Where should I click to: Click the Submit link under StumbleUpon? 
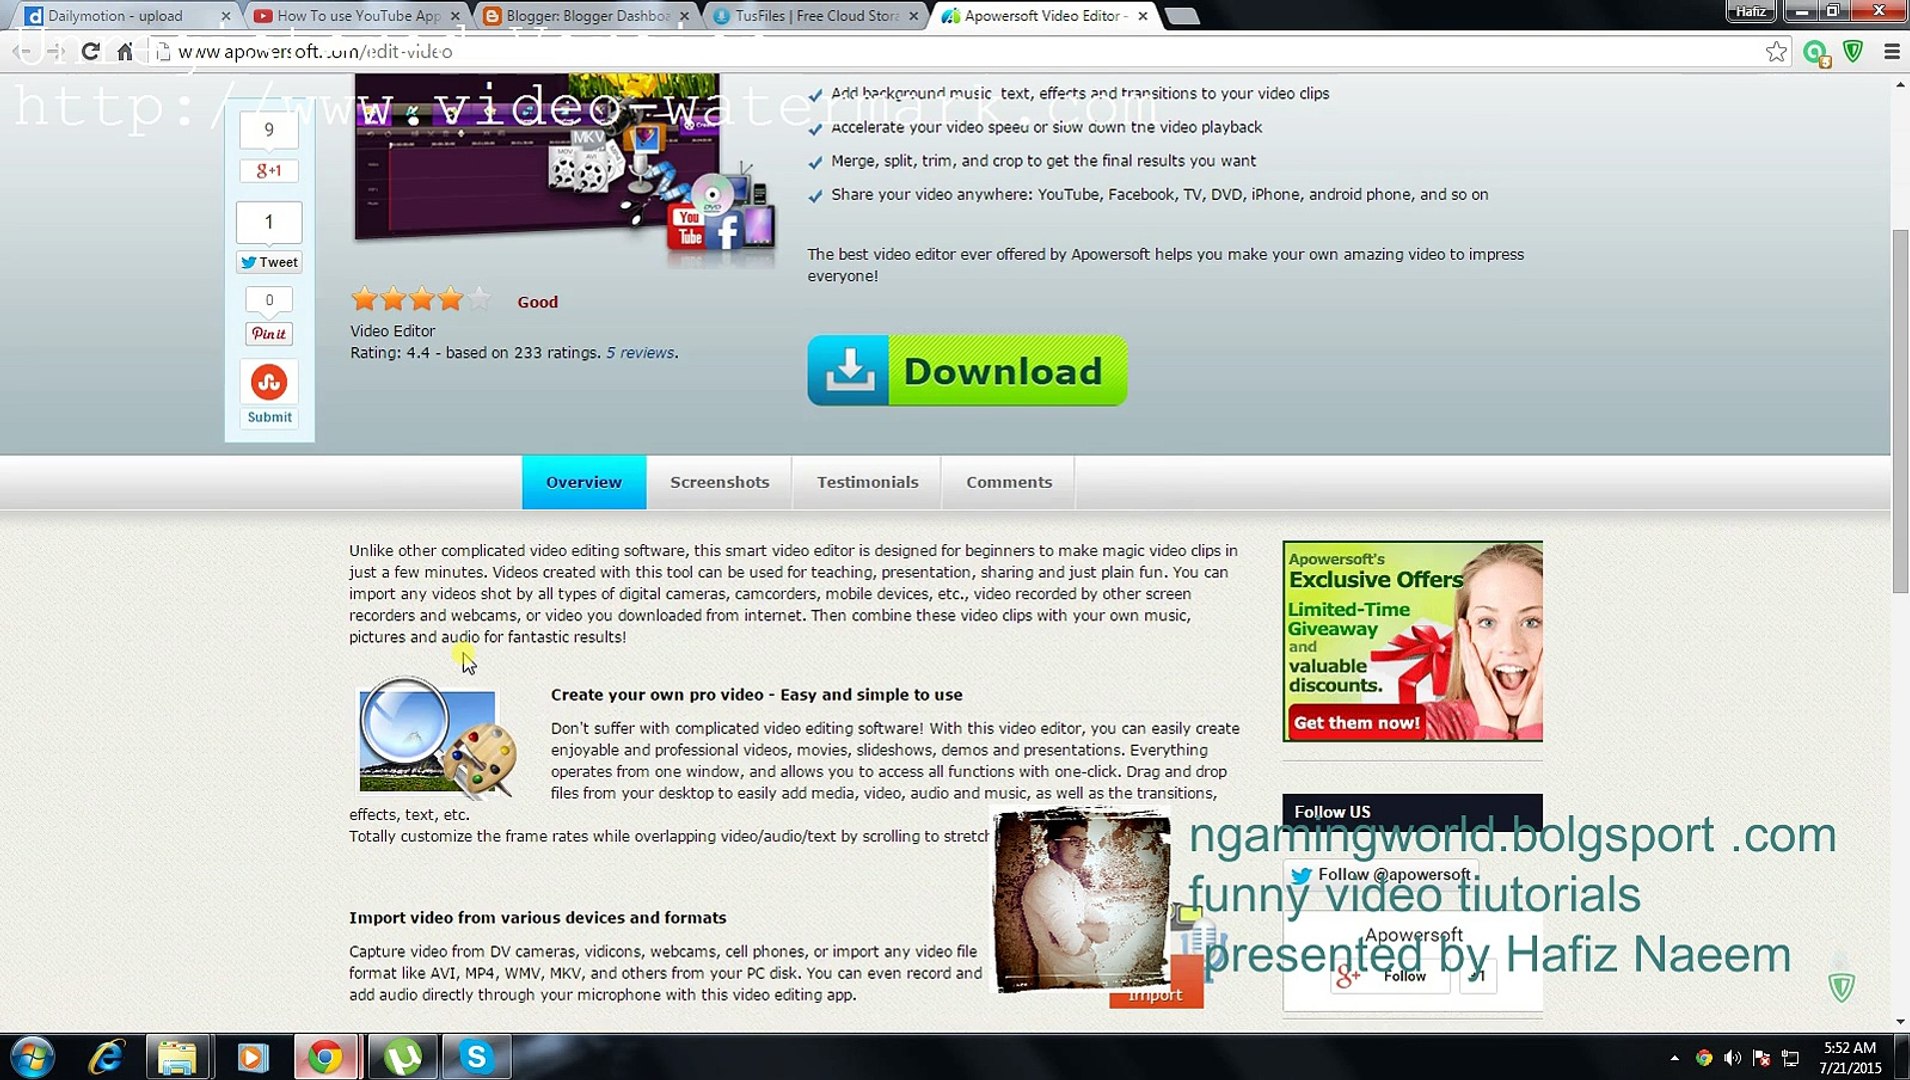[x=270, y=417]
